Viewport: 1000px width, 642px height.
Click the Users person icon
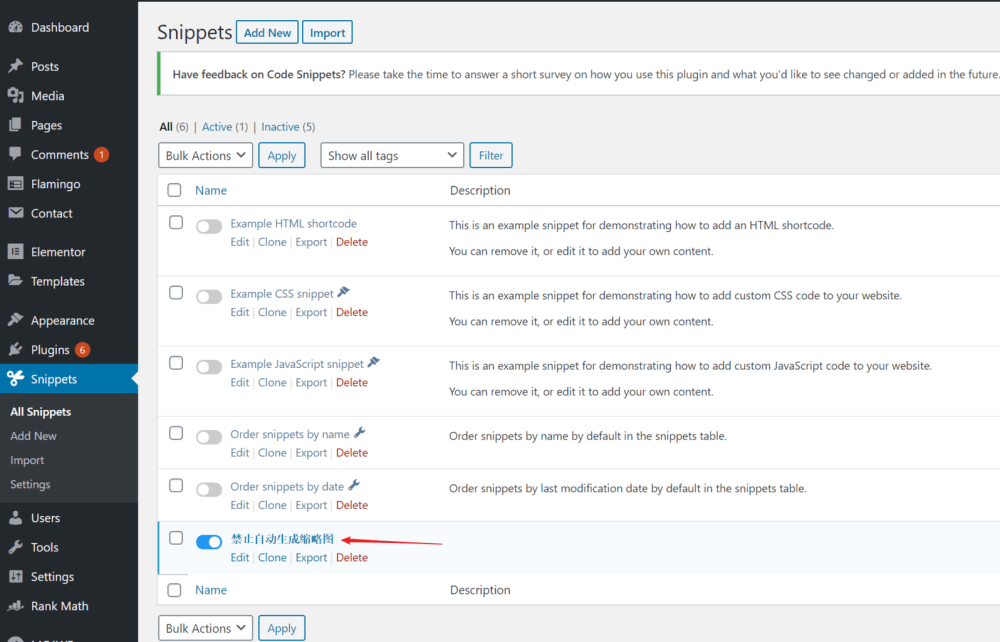point(15,518)
